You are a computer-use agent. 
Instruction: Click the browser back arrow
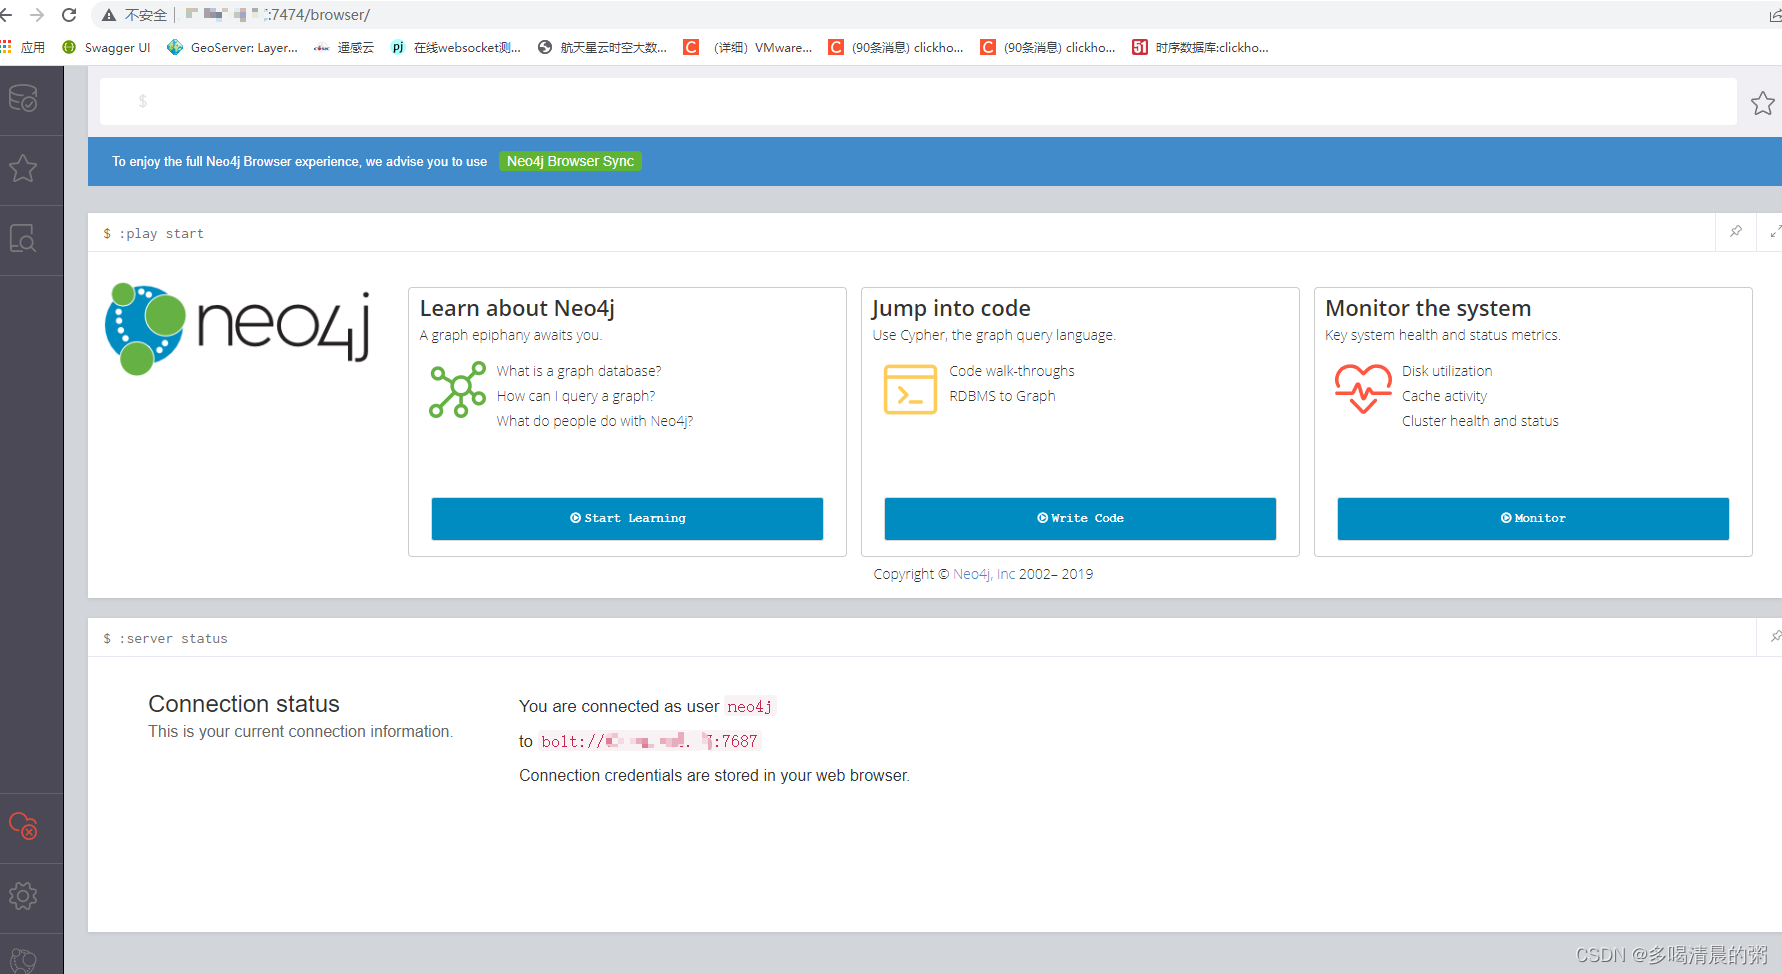pos(7,15)
